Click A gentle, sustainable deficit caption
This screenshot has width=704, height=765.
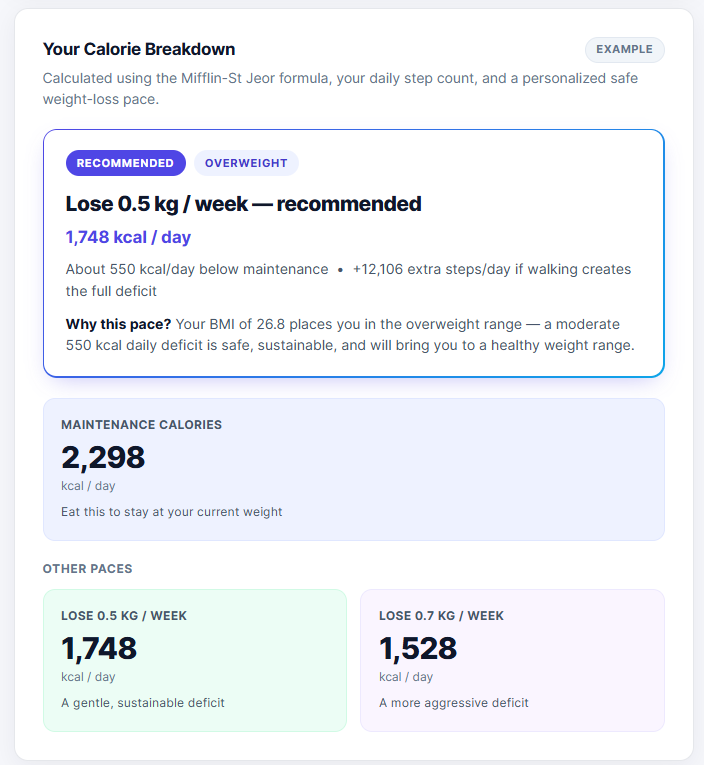tap(142, 703)
